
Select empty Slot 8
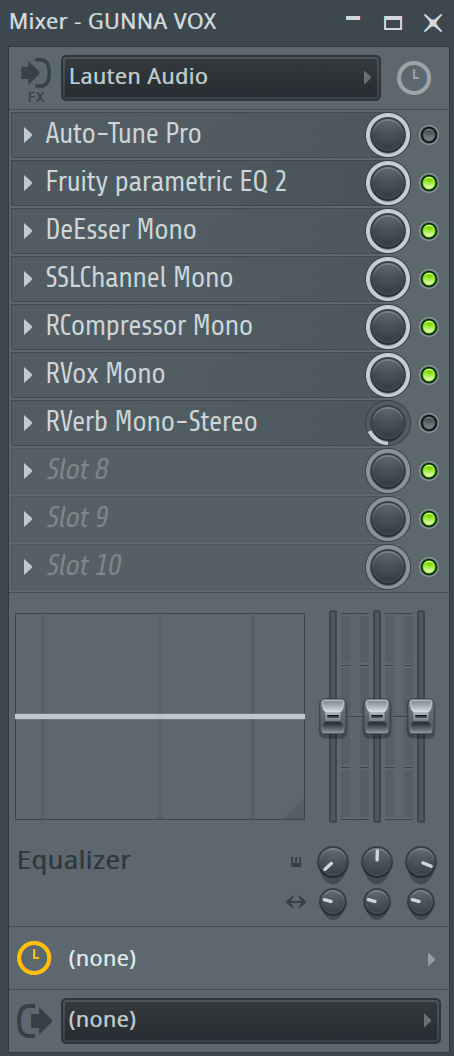coord(77,471)
